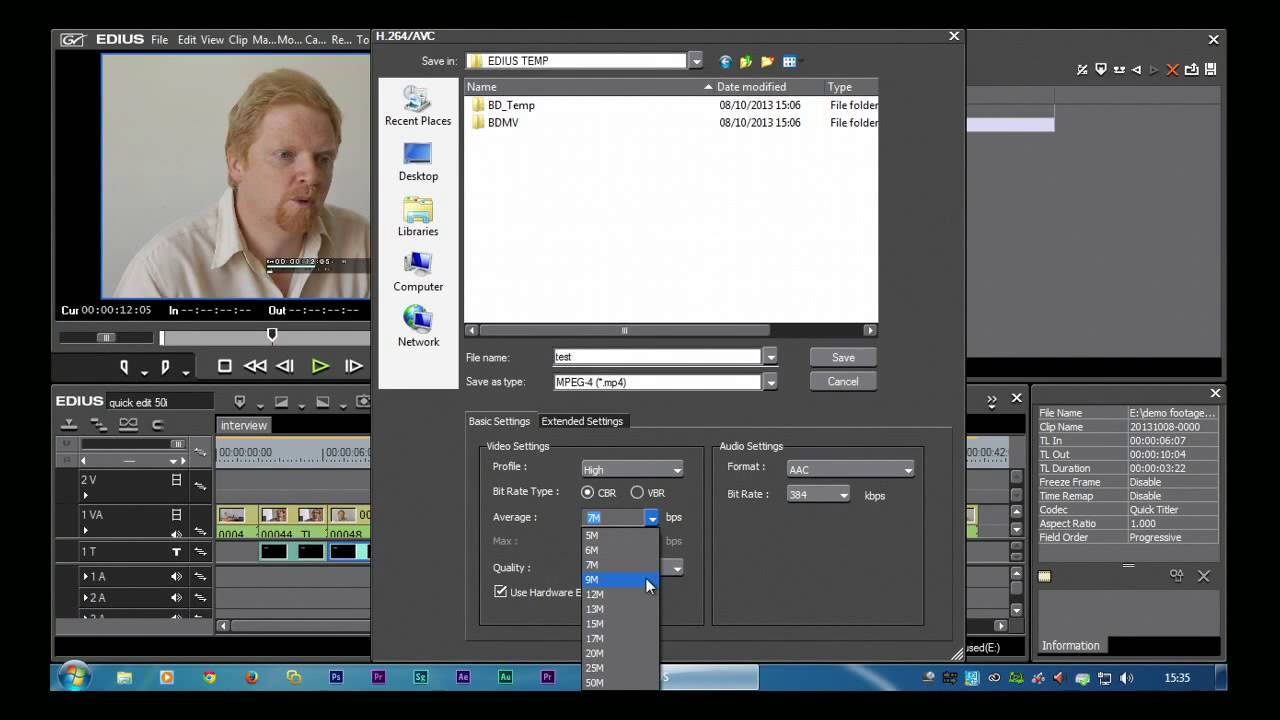The height and width of the screenshot is (720, 1280).
Task: Click the previous arrow icon in bin toolbar
Action: click(x=1136, y=69)
